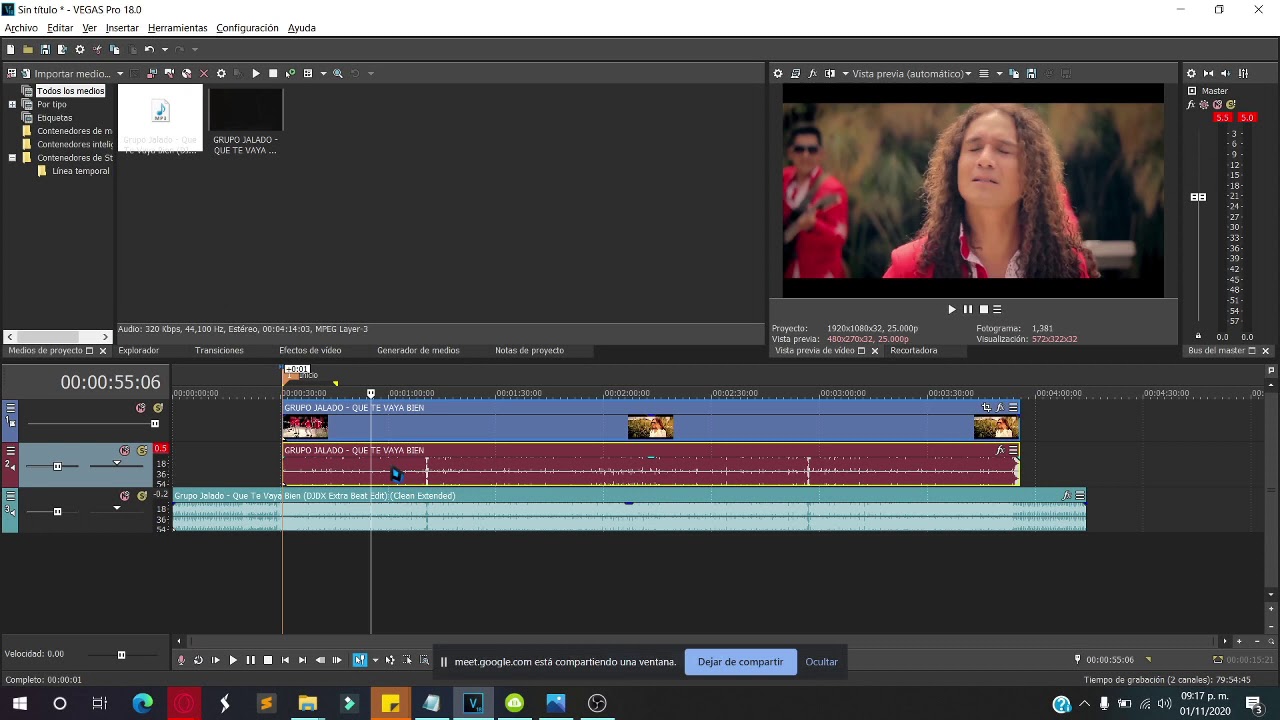This screenshot has height=720, width=1280.
Task: Stop media preview in Project Media toolbar
Action: coord(273,73)
